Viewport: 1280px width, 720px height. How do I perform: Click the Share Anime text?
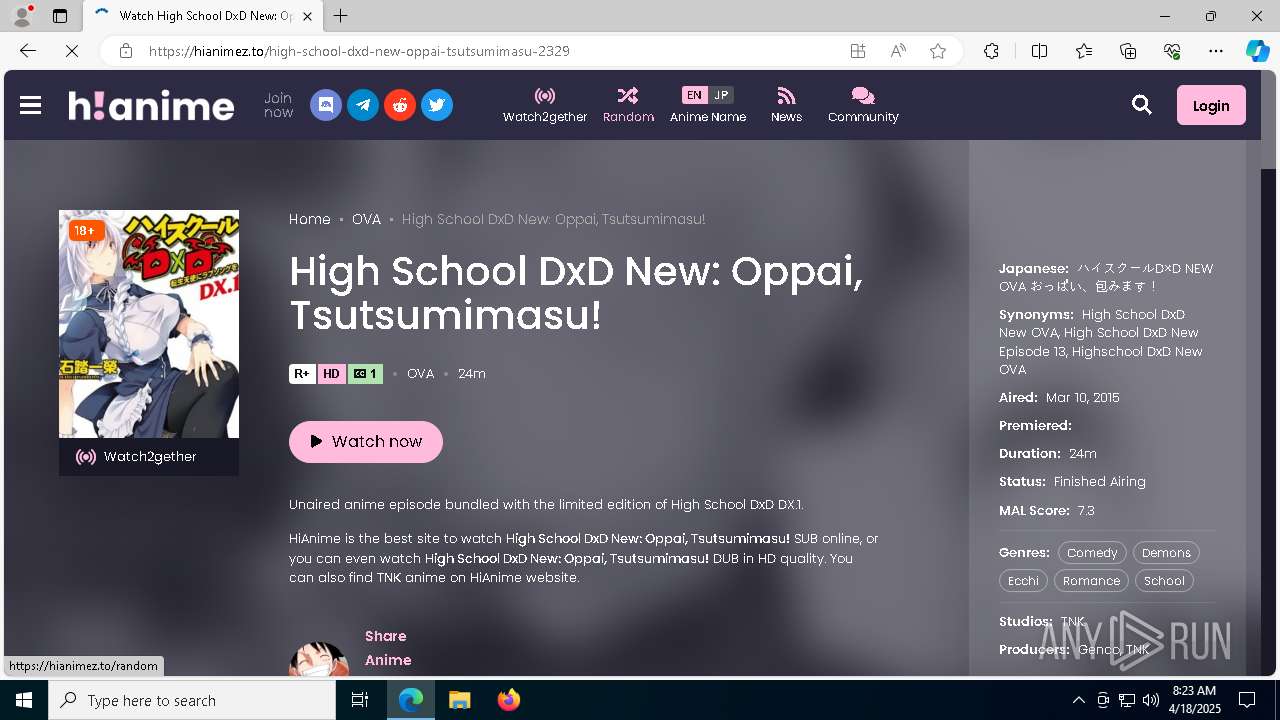(388, 648)
